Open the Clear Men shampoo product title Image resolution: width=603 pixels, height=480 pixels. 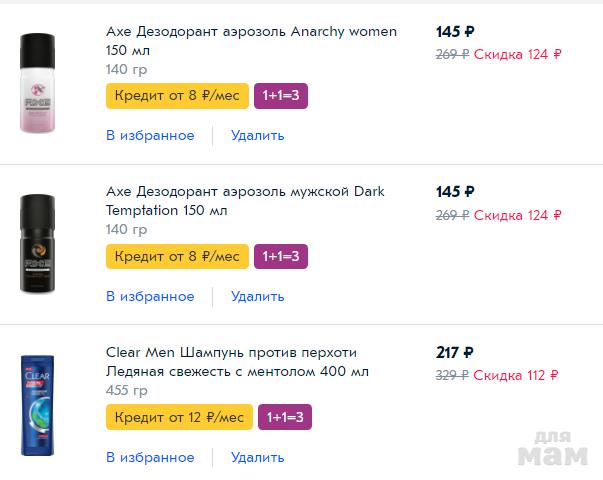237,361
